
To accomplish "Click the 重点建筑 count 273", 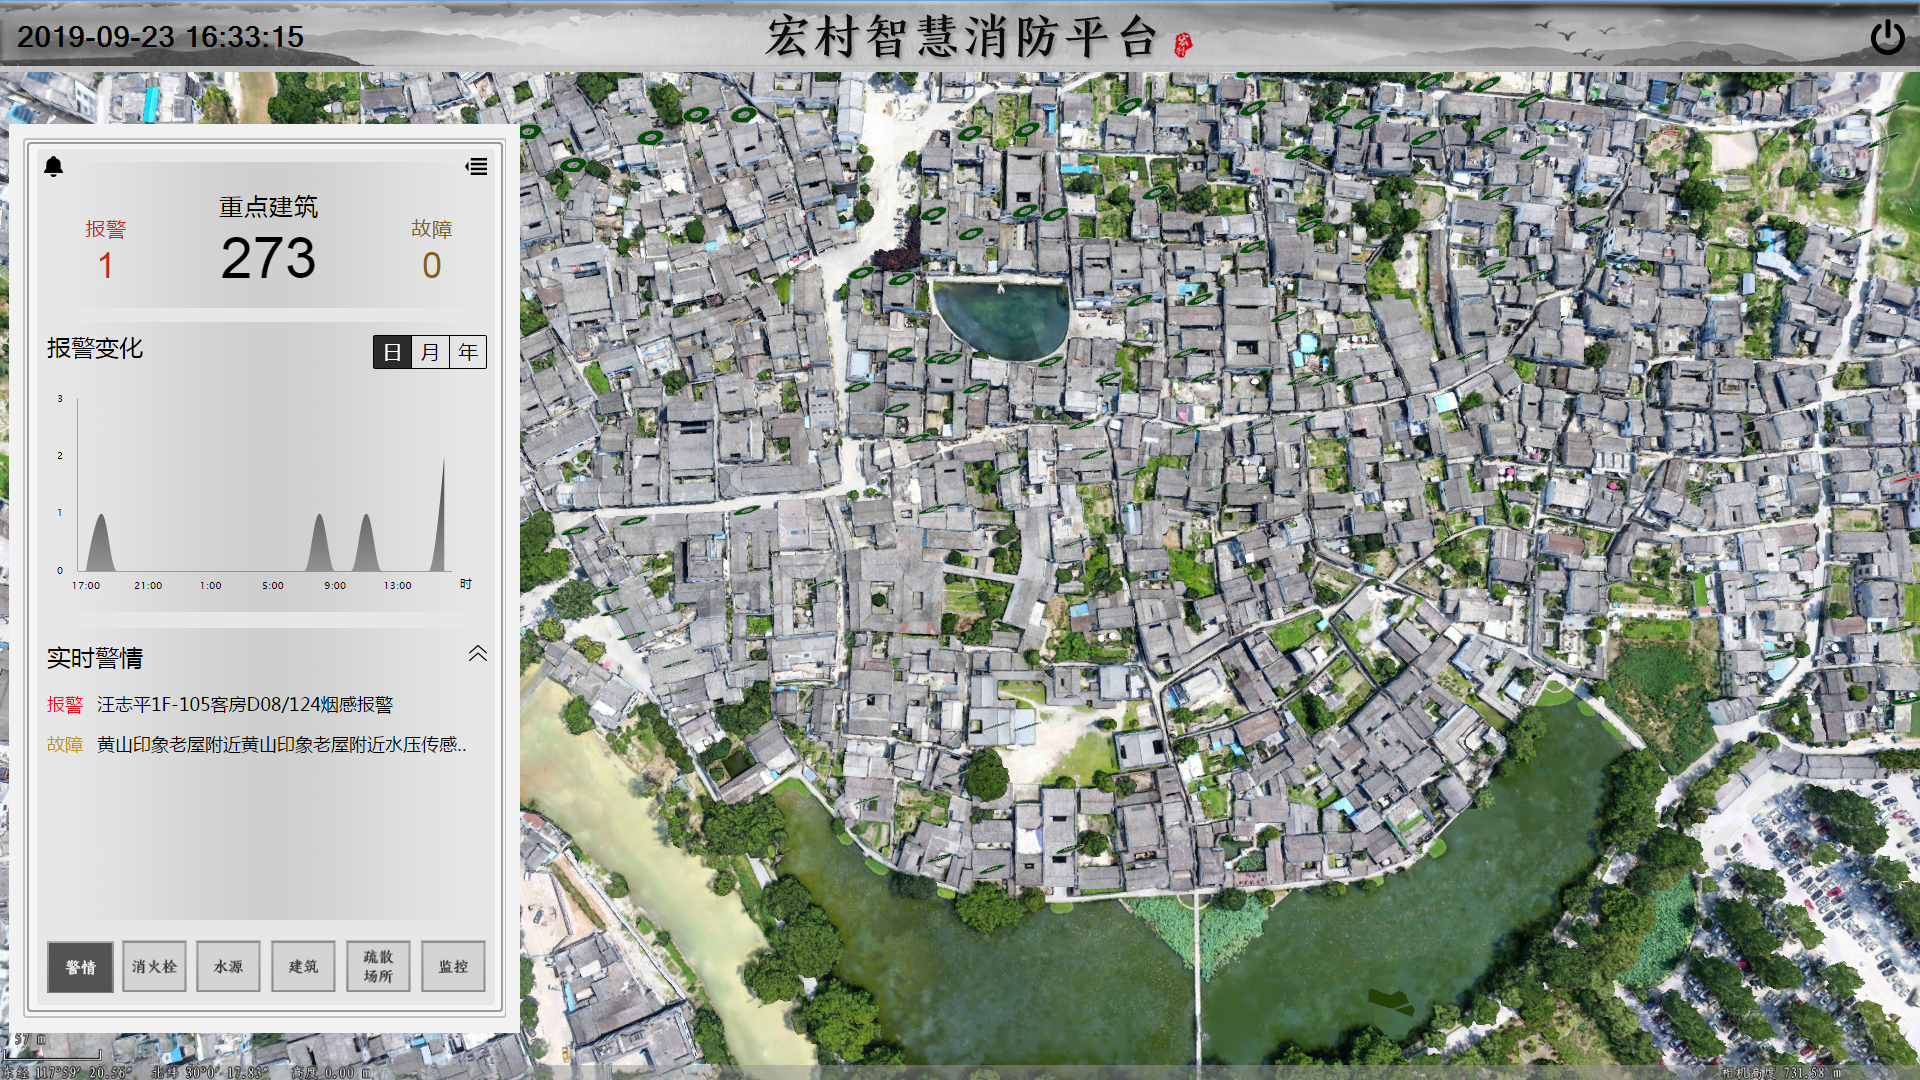I will [x=268, y=259].
